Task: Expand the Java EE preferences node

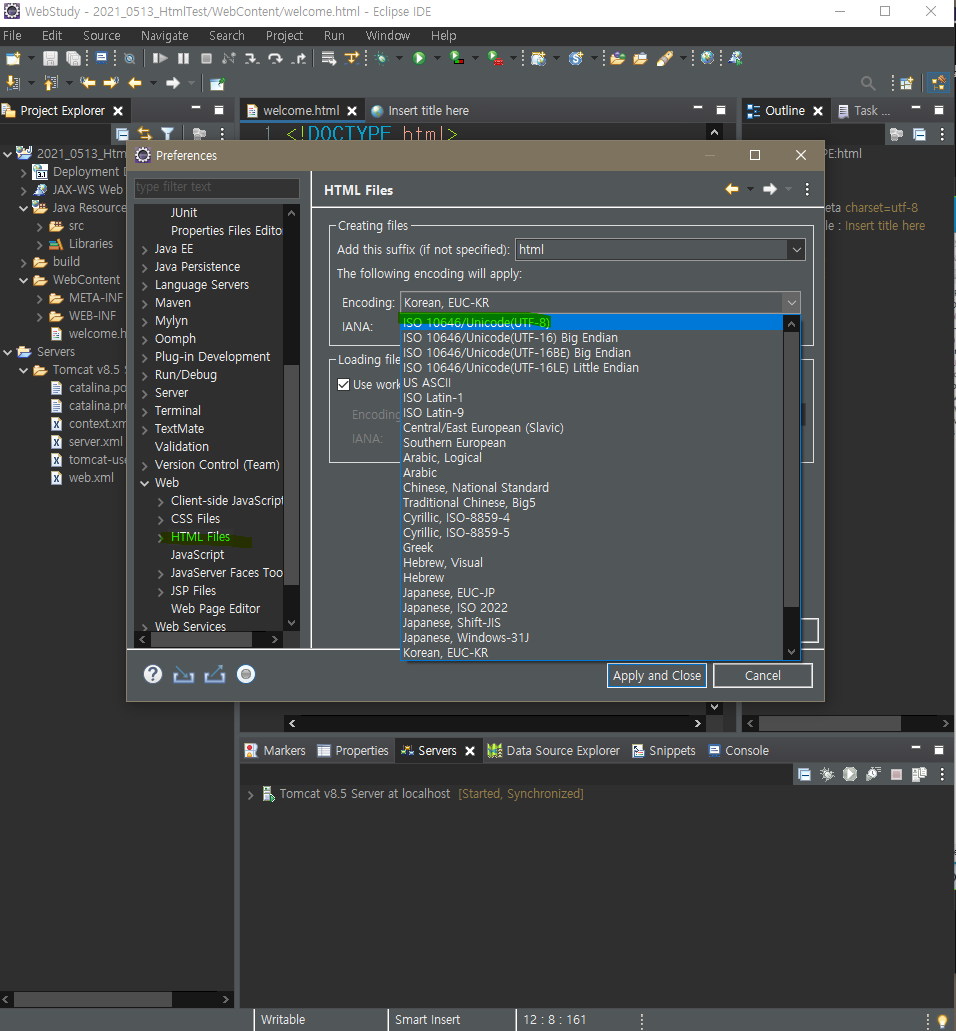Action: coord(145,249)
